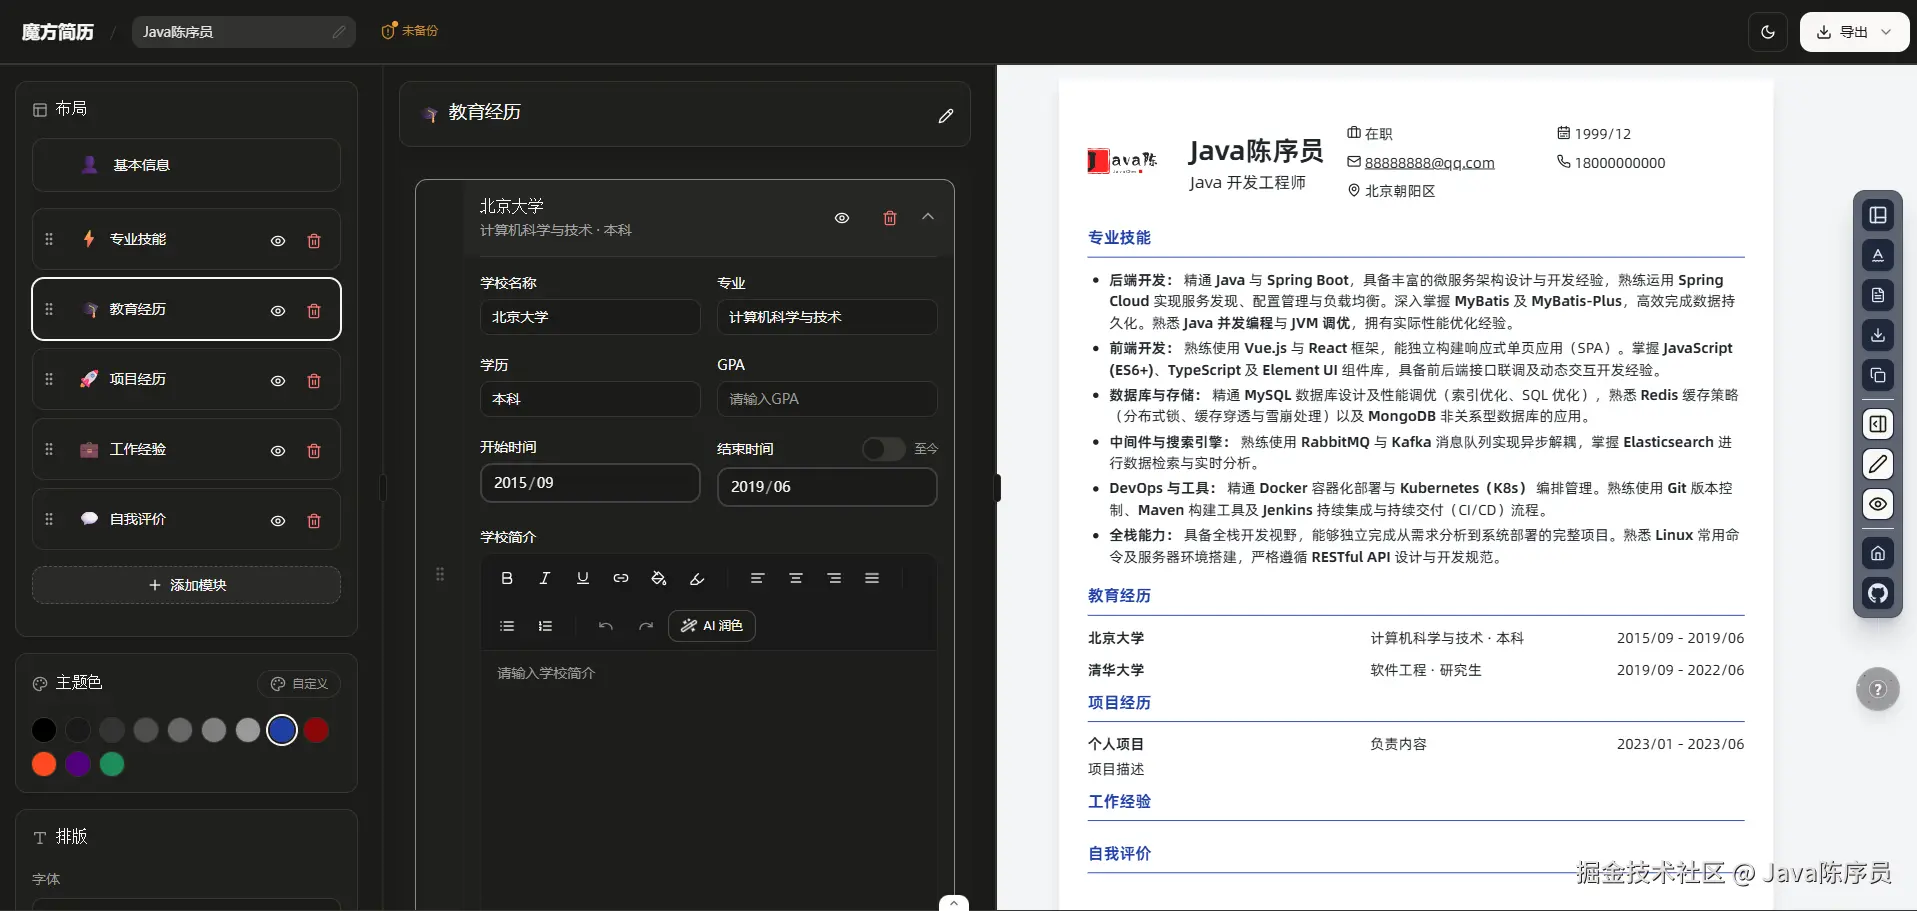The image size is (1917, 911).
Task: Click the typography icon in floating toolbar
Action: click(x=1878, y=255)
